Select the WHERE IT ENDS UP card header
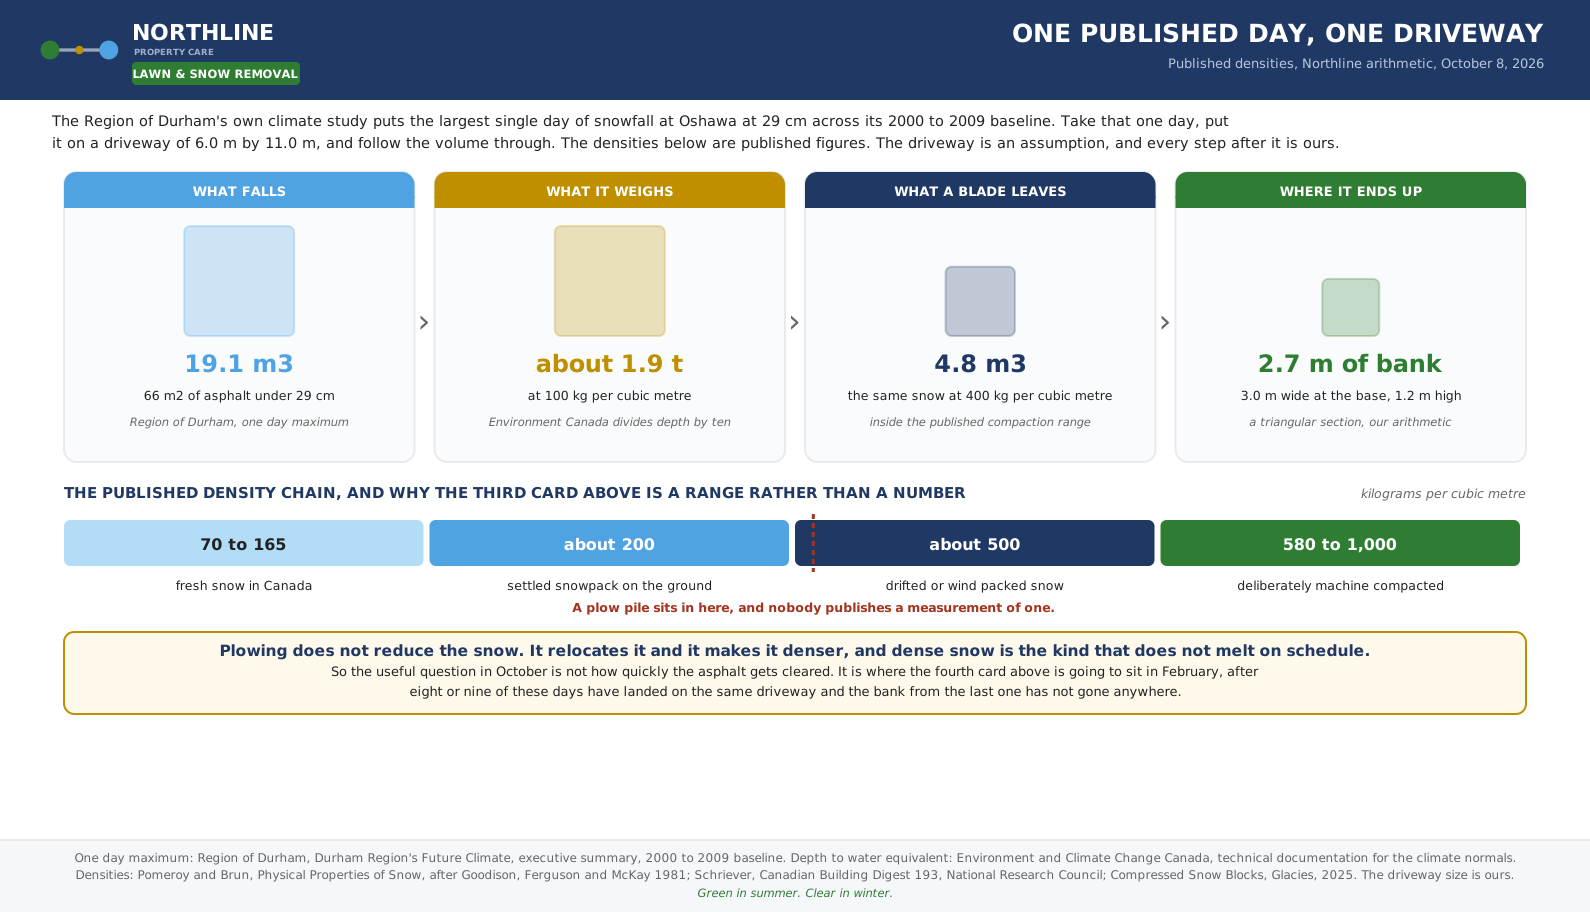The width and height of the screenshot is (1590, 912). tap(1351, 190)
